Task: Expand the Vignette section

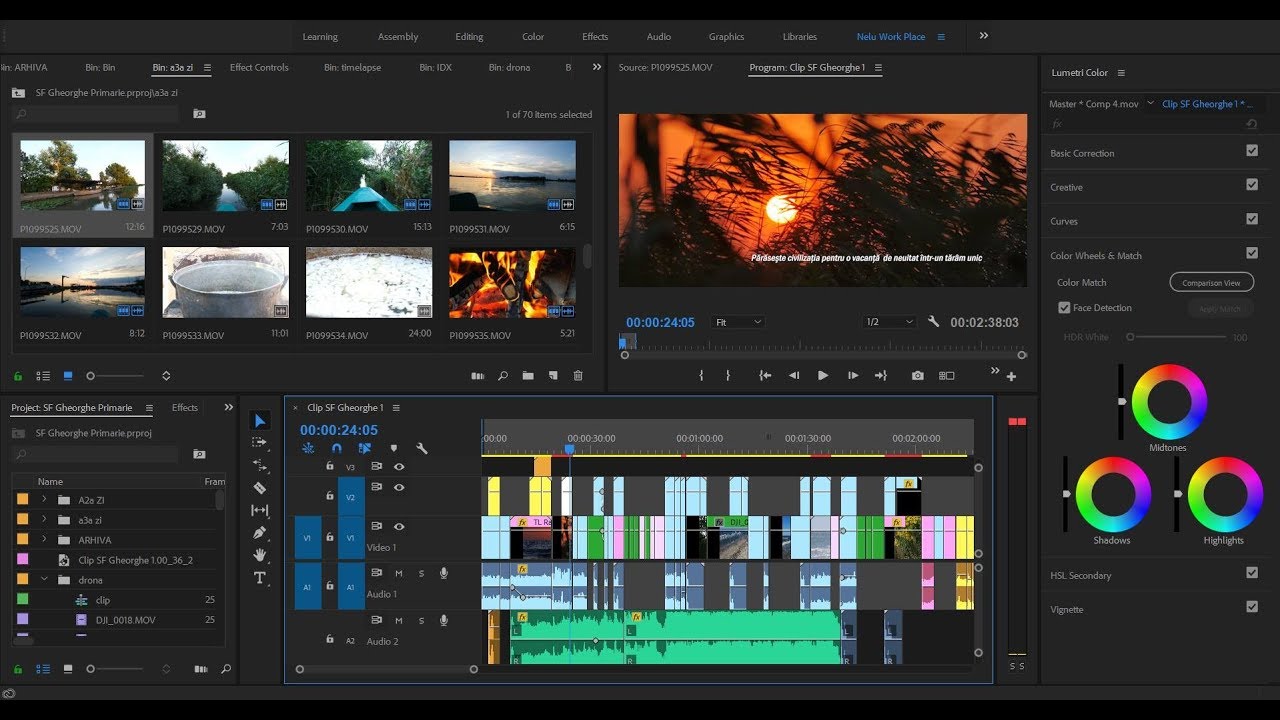Action: 1067,609
